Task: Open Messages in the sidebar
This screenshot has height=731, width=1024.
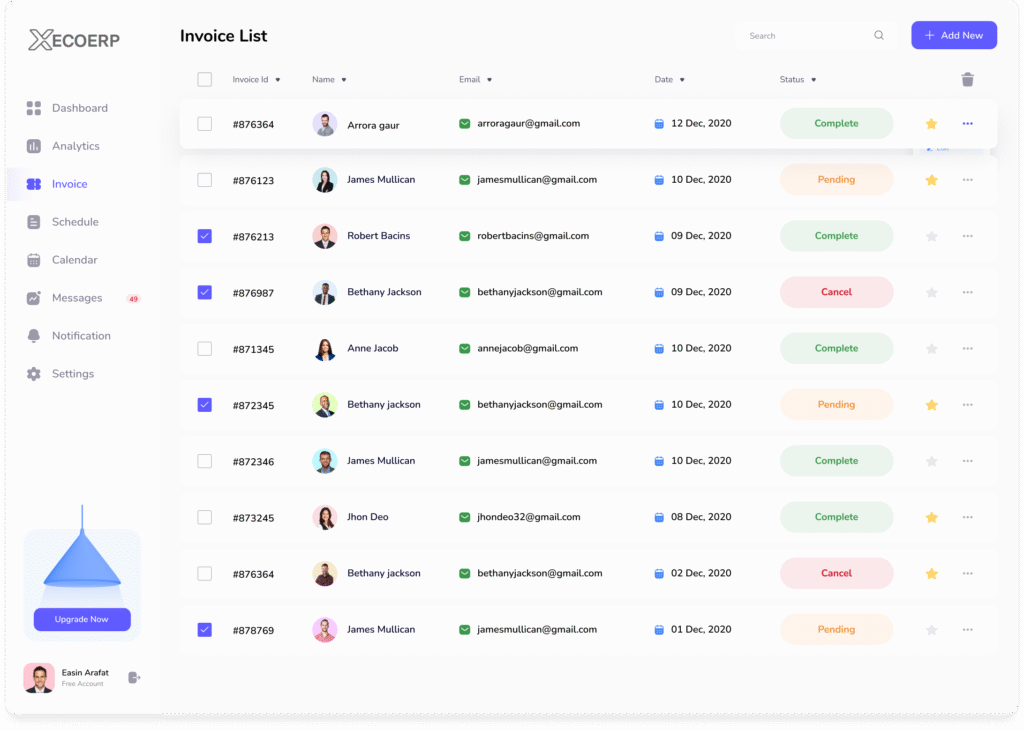Action: click(77, 298)
